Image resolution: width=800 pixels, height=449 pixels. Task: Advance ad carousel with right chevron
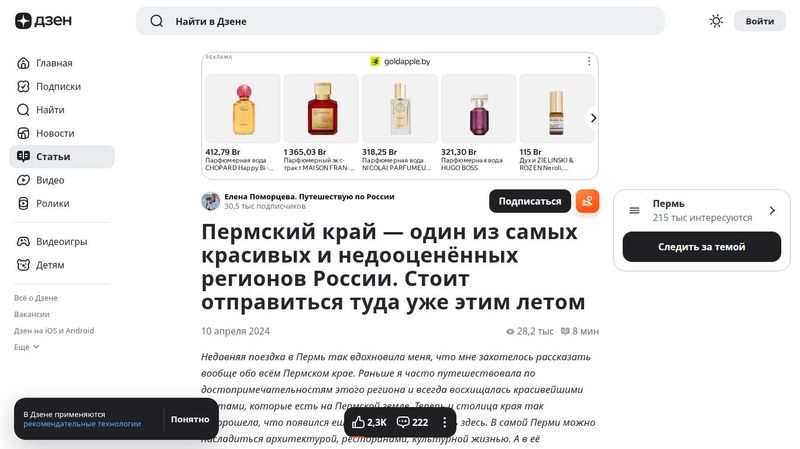pyautogui.click(x=593, y=118)
